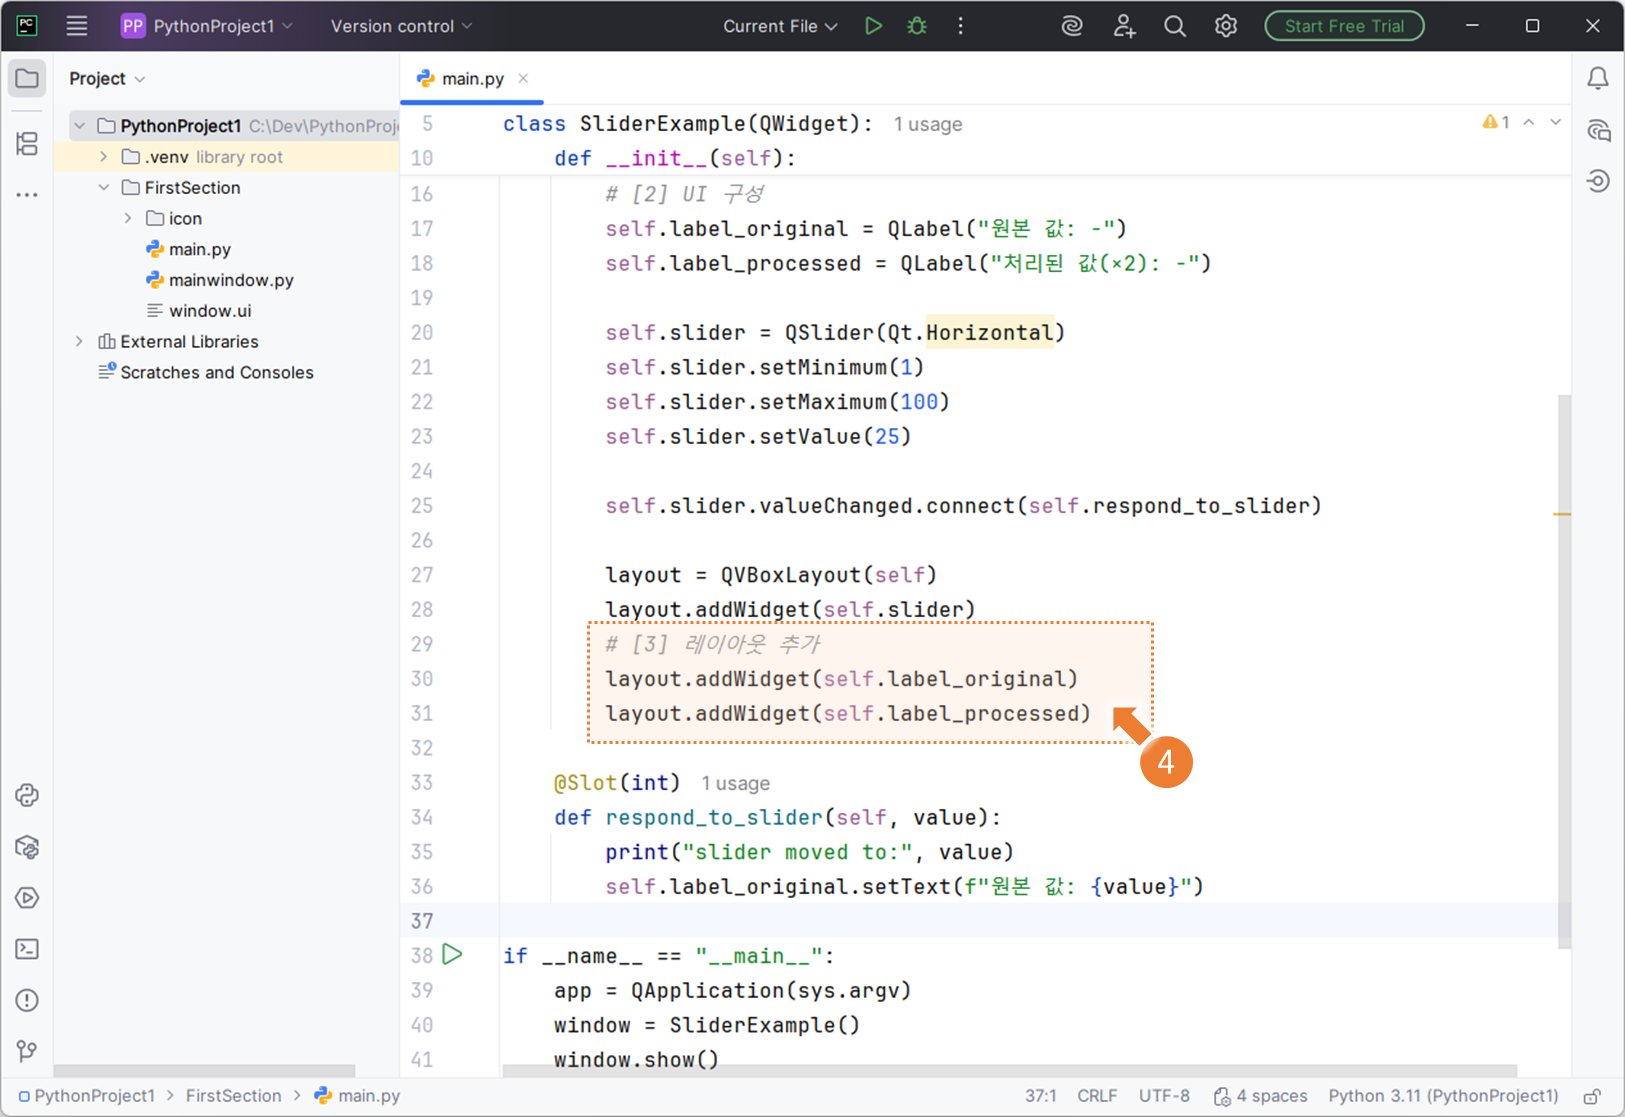Click the Horizontal keyword on line 20
Viewport: 1625px width, 1117px height.
pos(989,333)
